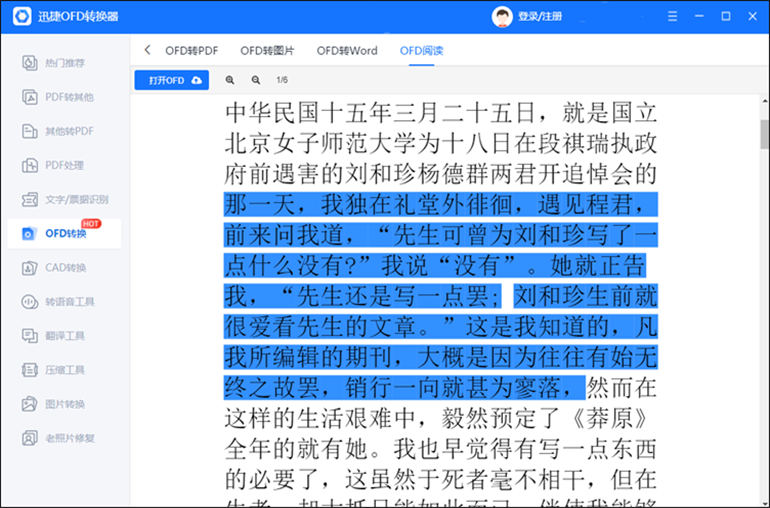The height and width of the screenshot is (508, 770).
Task: Click the user avatar icon
Action: 502,17
